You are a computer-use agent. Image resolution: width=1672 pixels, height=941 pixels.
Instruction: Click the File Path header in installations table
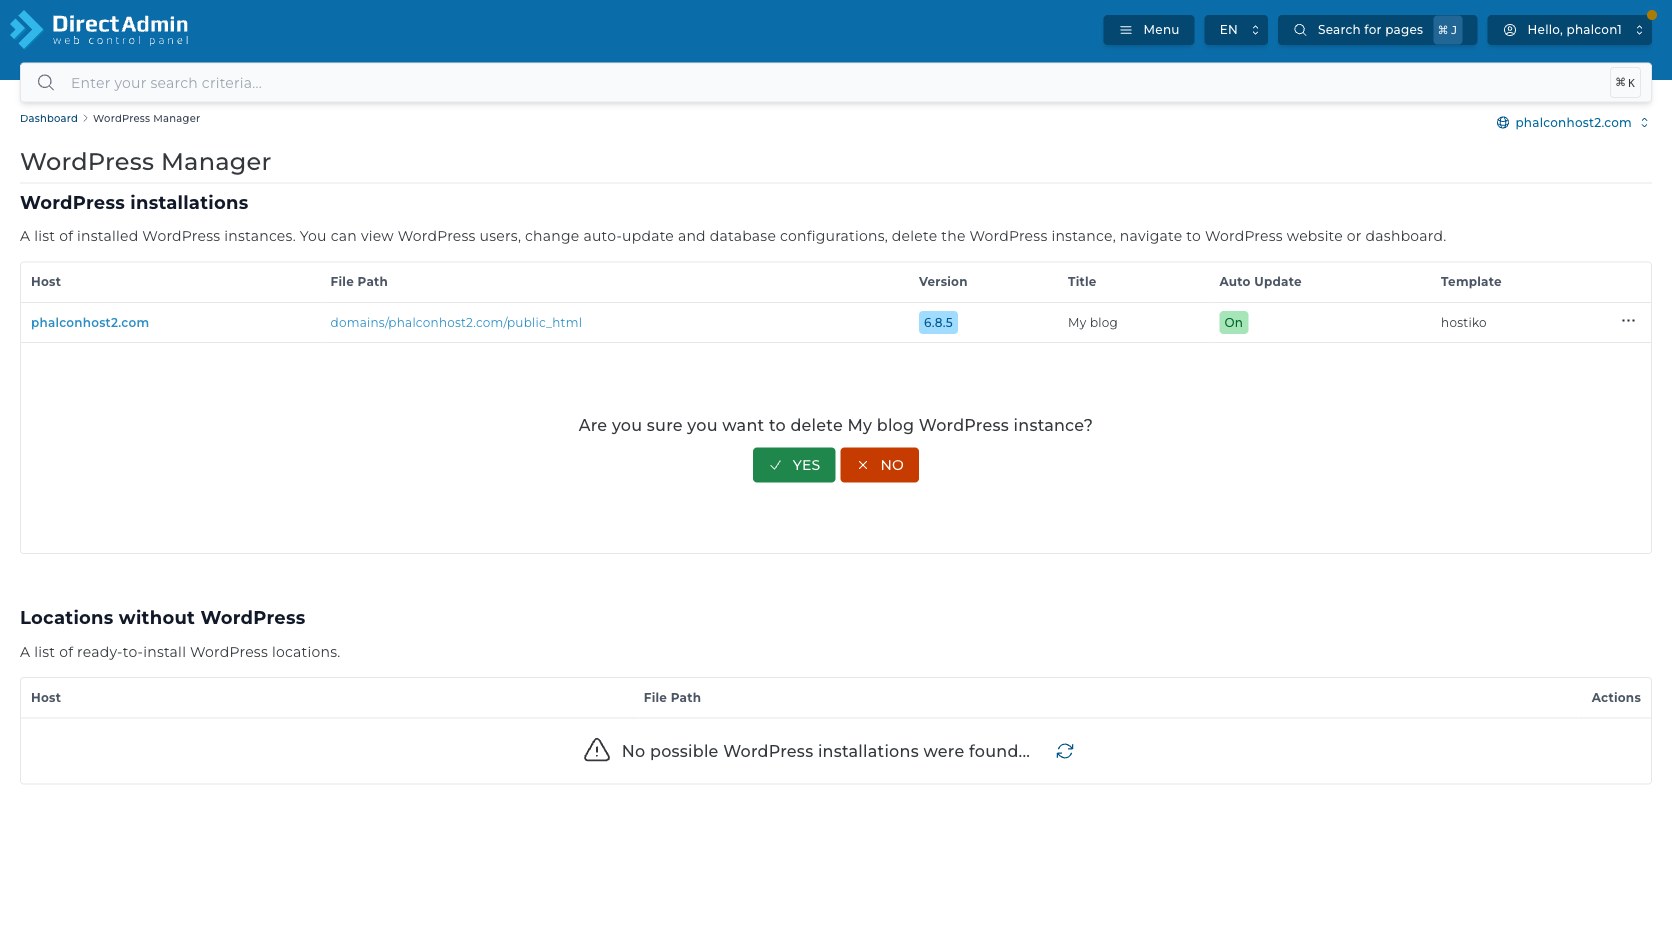tap(359, 282)
